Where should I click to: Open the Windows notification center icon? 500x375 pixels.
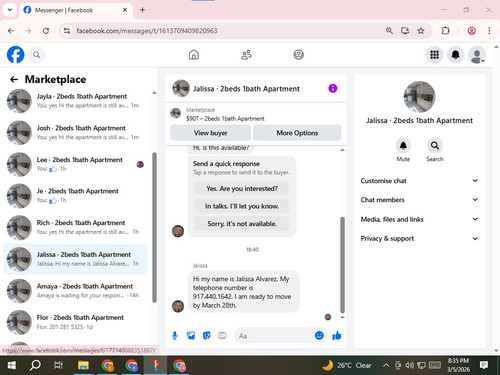point(484,365)
